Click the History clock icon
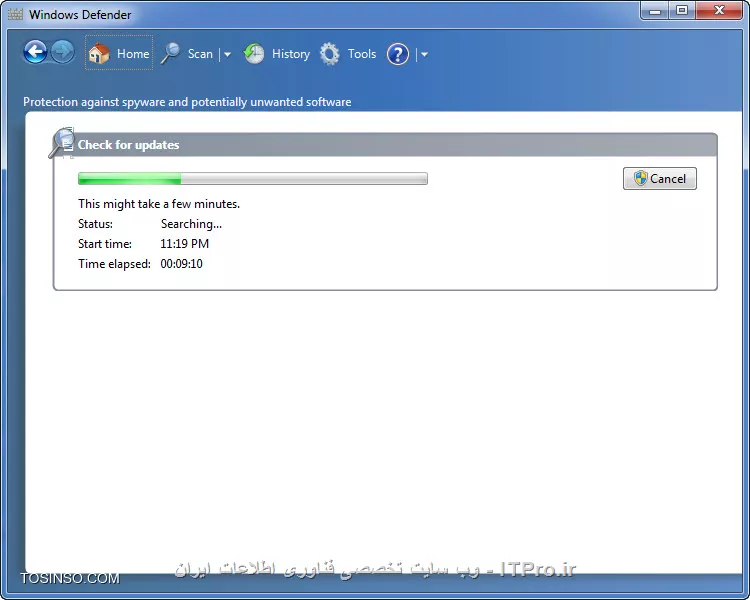The width and height of the screenshot is (750, 600). (x=254, y=54)
